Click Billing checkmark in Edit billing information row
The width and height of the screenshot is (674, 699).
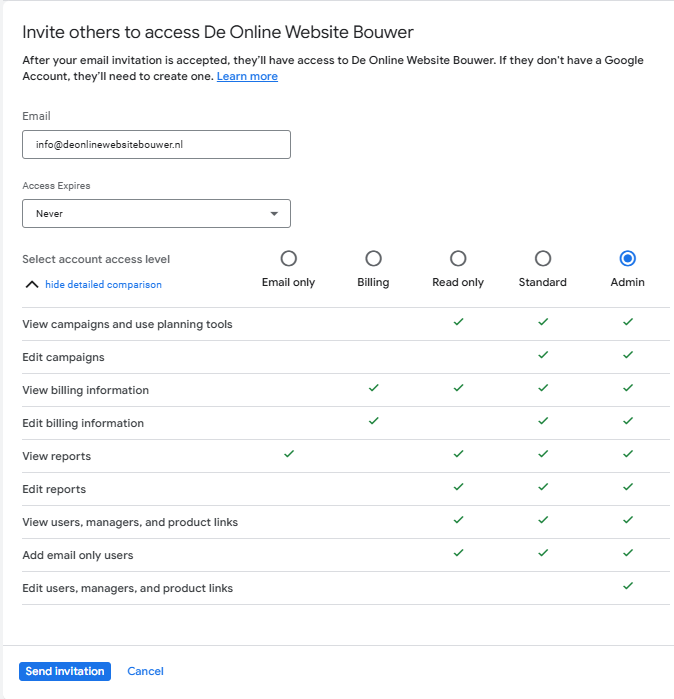tap(374, 421)
